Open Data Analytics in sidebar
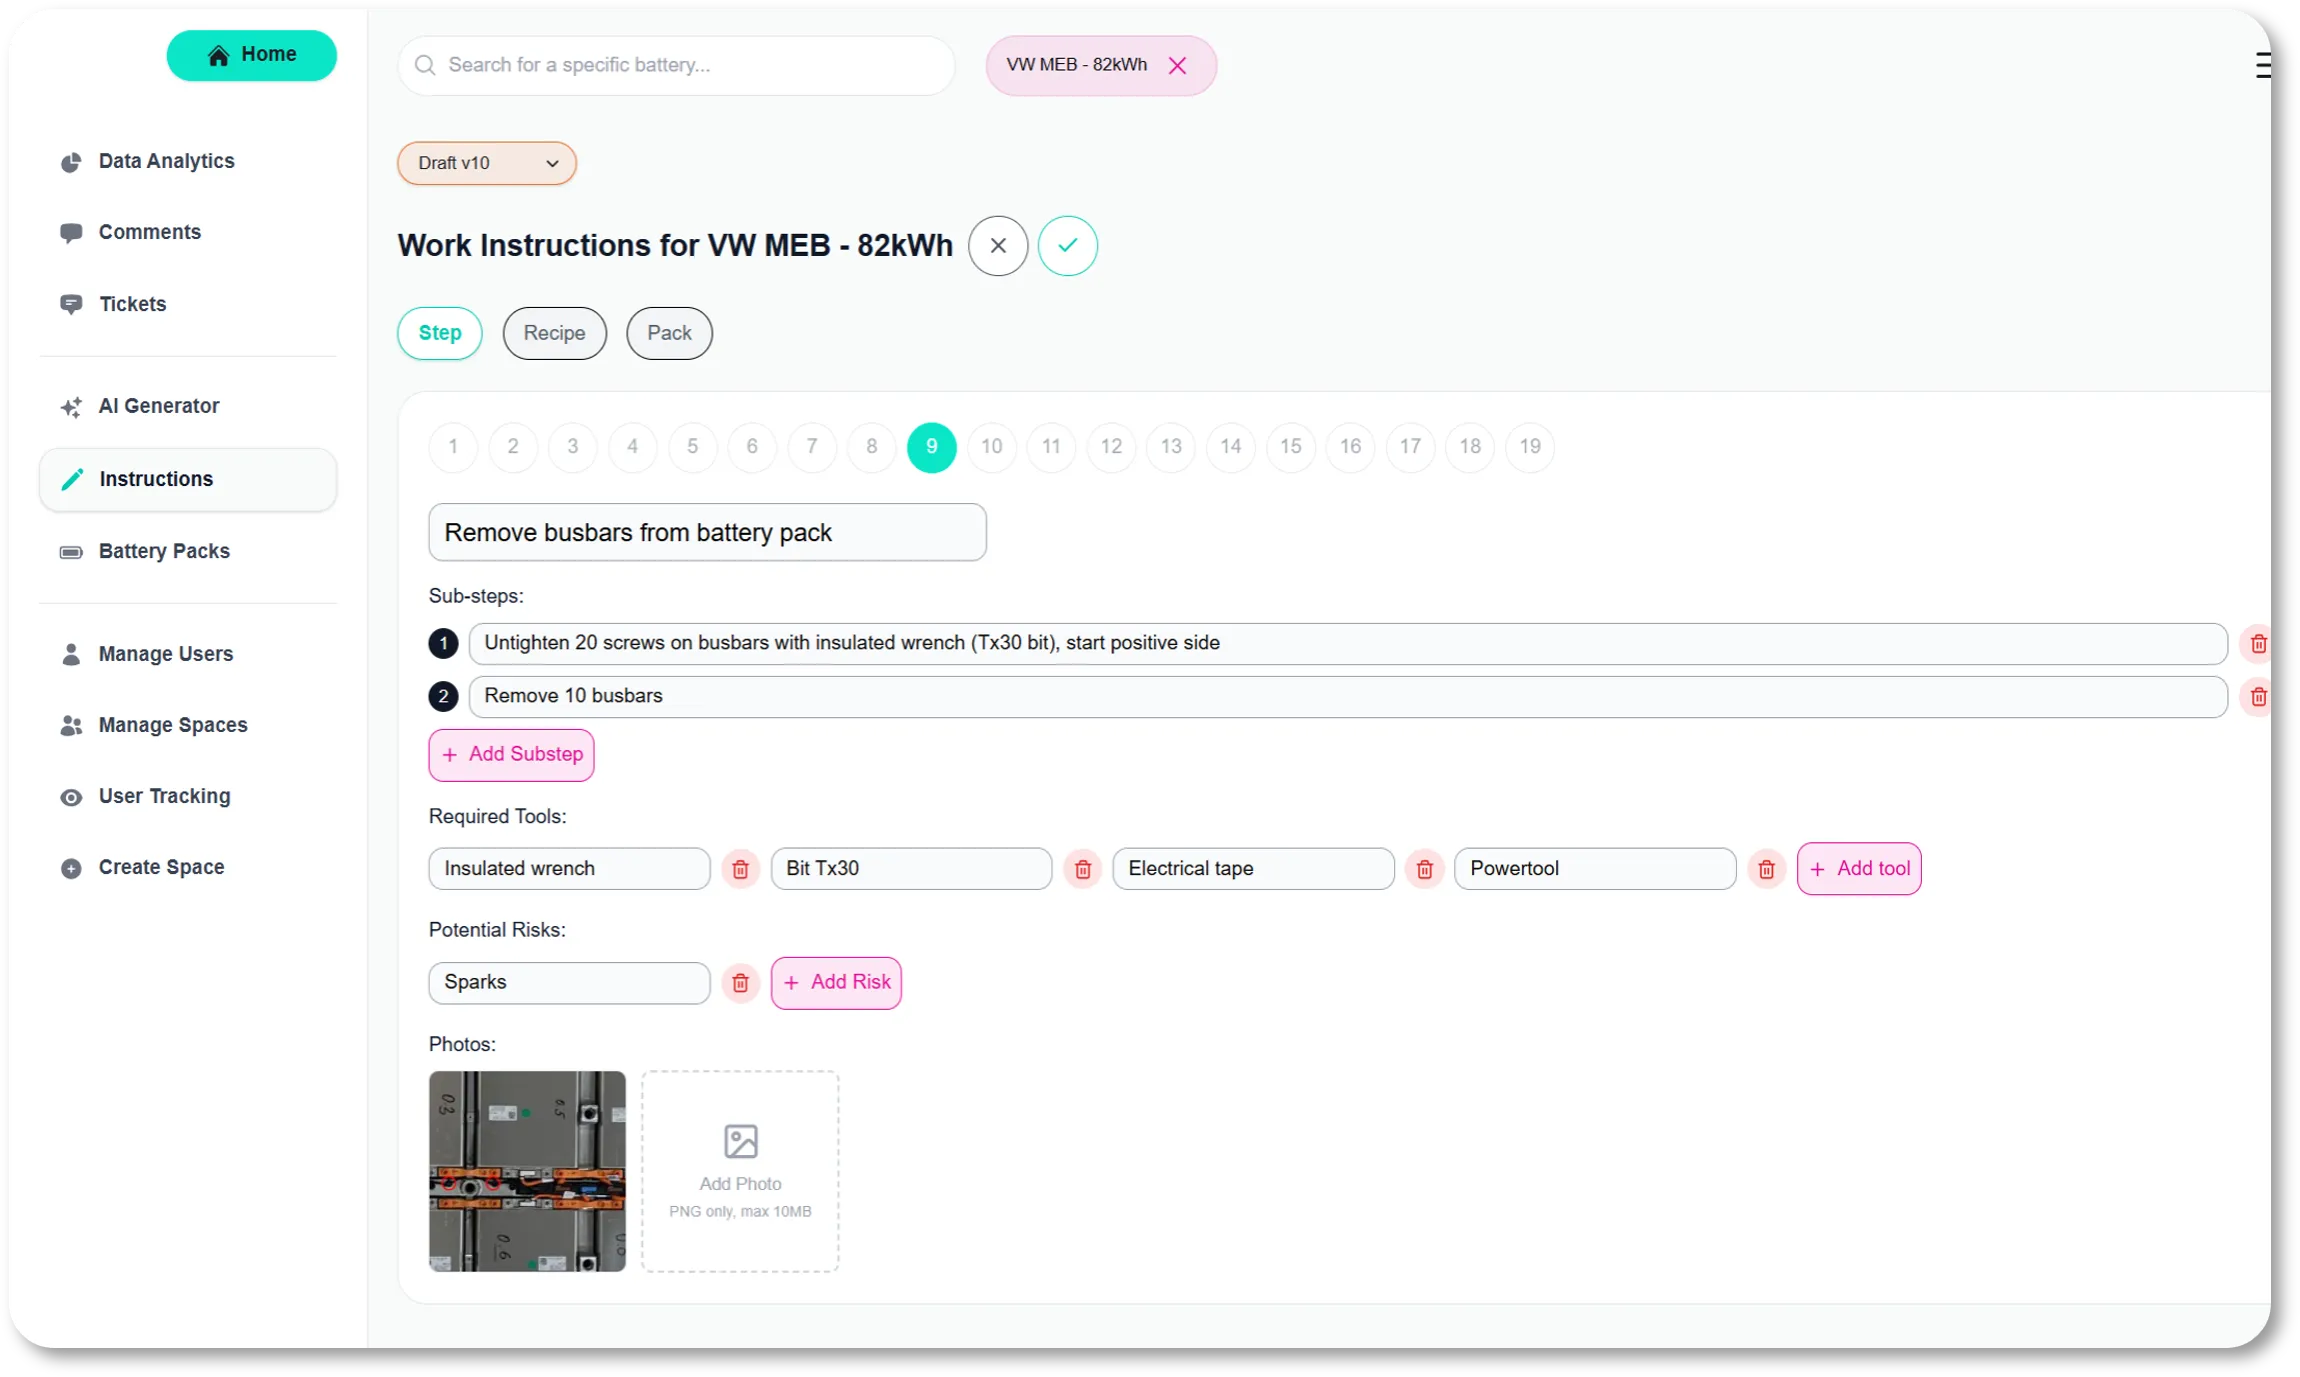Viewport: 2300px width, 1377px height. 147,161
